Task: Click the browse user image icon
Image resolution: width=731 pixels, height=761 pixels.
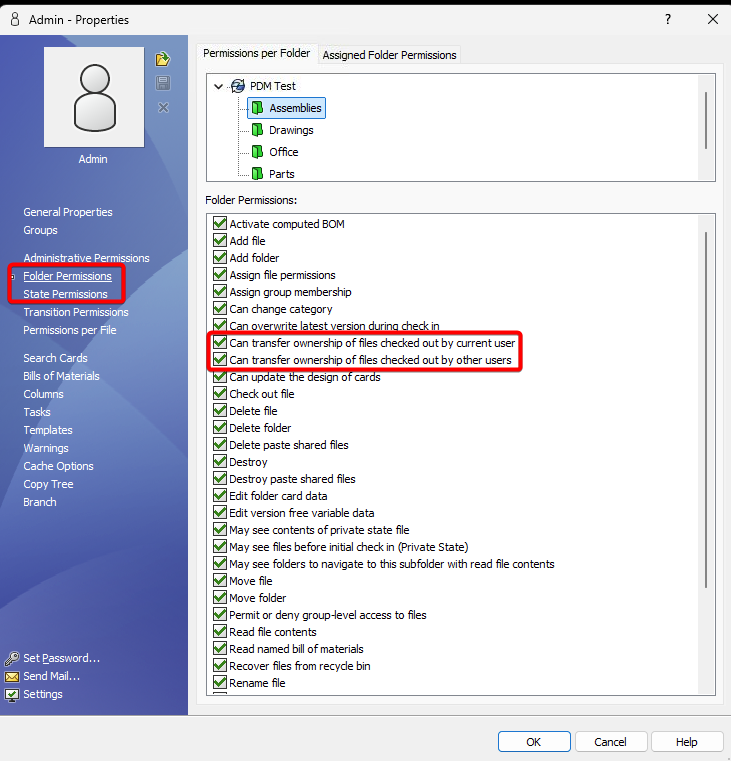Action: (163, 59)
